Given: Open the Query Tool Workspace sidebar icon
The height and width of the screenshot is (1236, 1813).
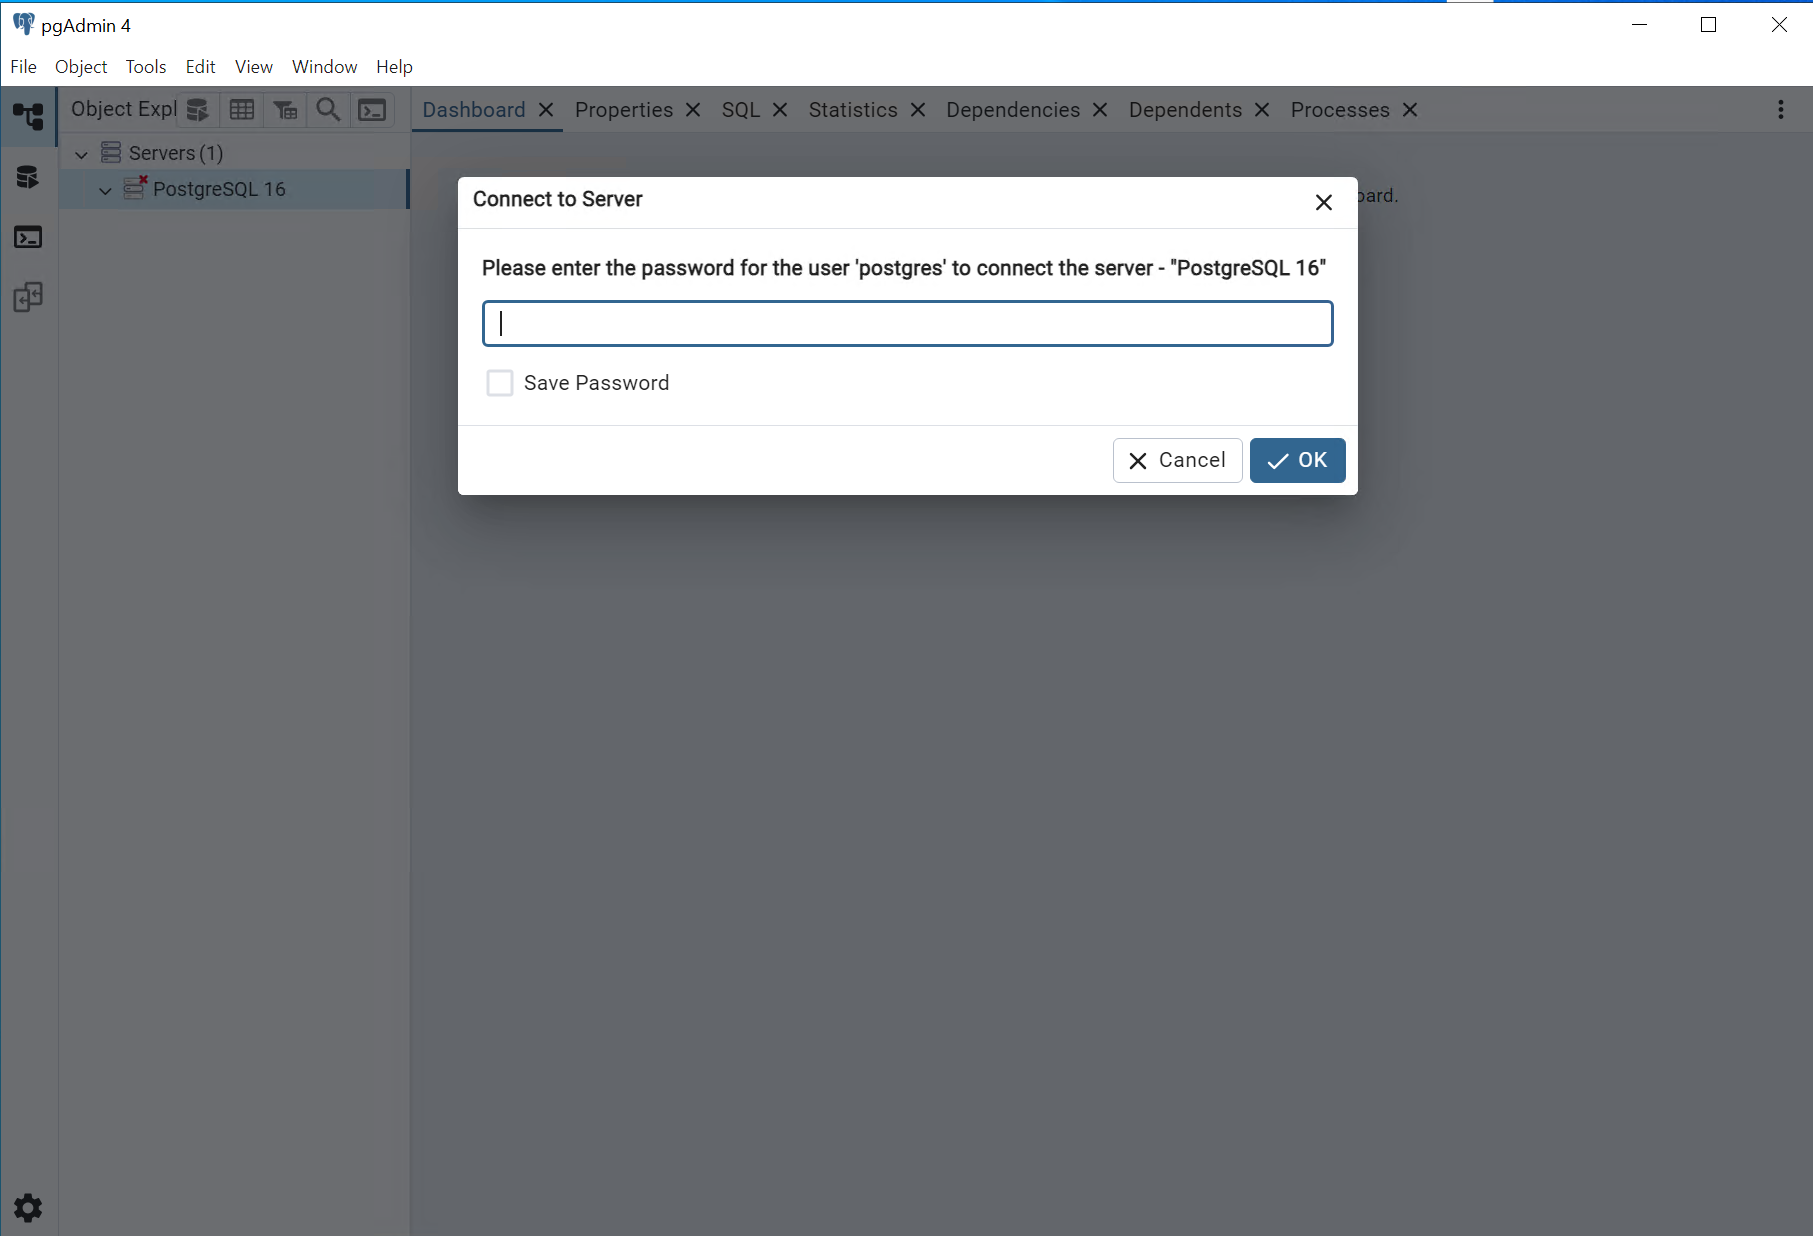Looking at the screenshot, I should coord(28,178).
